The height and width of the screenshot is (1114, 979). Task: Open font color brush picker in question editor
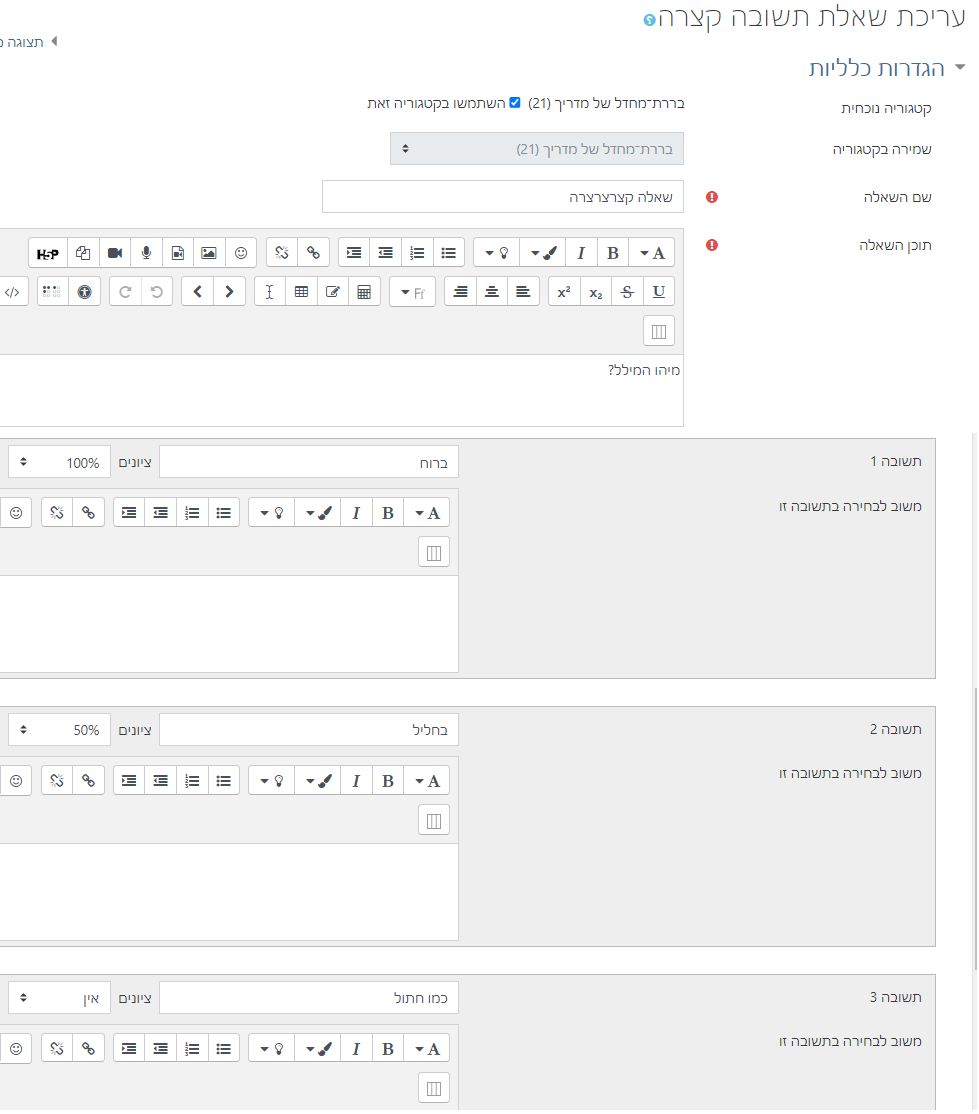click(543, 253)
